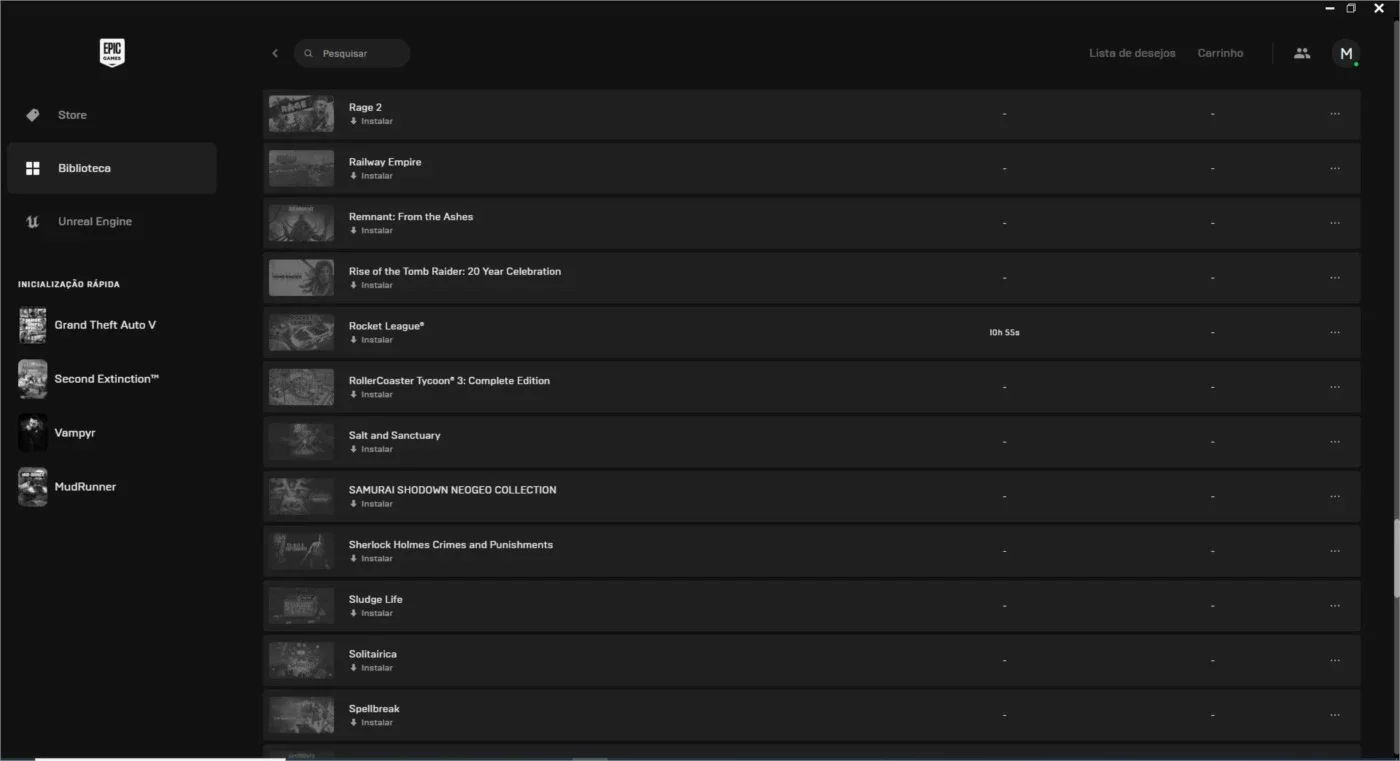Click the search field Pesquisar

click(352, 53)
